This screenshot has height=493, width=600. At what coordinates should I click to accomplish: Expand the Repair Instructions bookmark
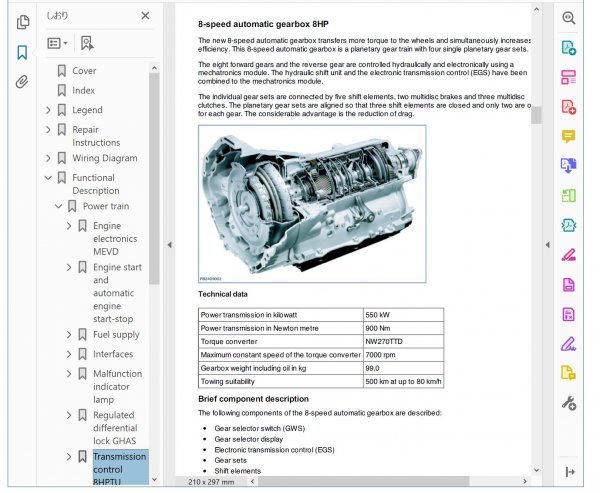48,130
